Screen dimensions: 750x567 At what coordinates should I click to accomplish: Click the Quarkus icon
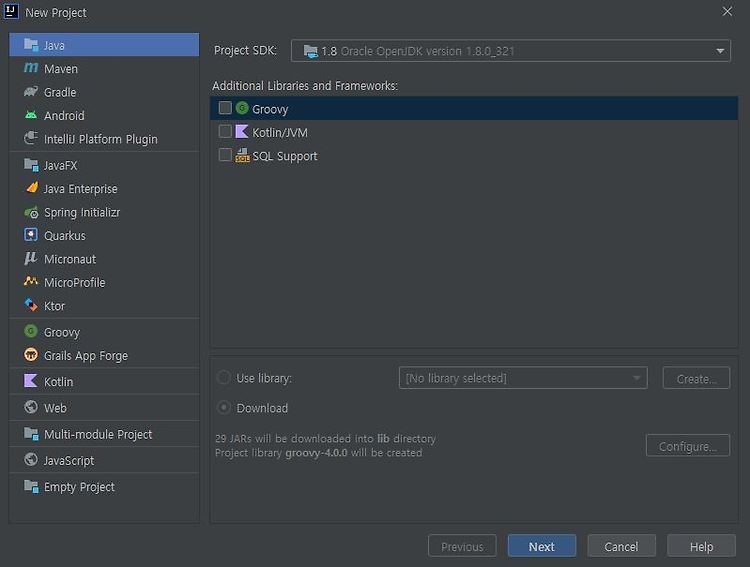[31, 235]
